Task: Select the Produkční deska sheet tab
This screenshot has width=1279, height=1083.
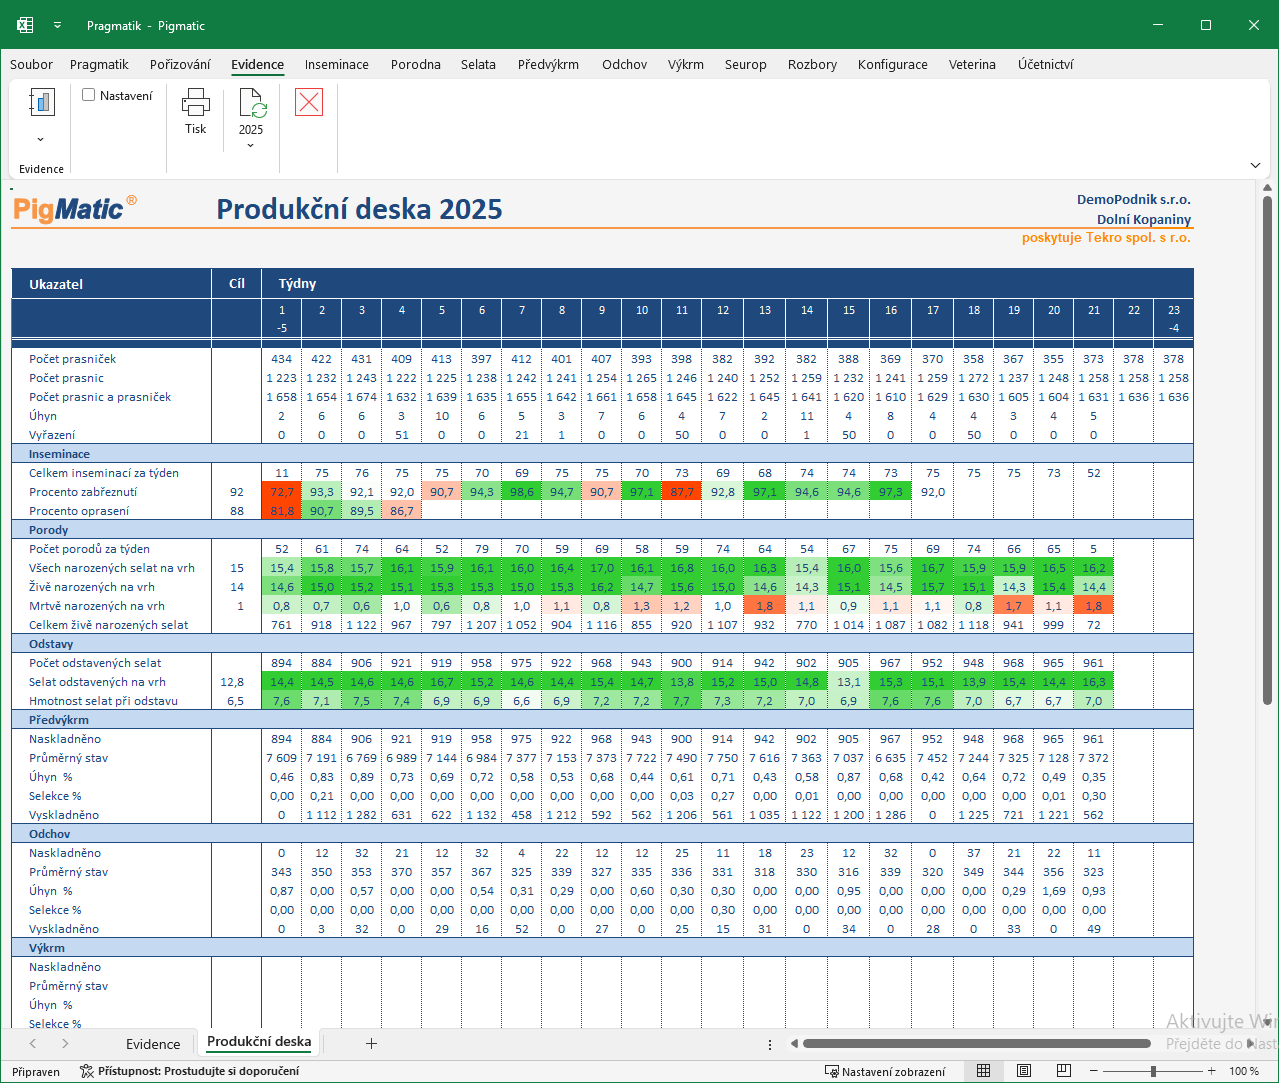Action: pyautogui.click(x=259, y=1042)
